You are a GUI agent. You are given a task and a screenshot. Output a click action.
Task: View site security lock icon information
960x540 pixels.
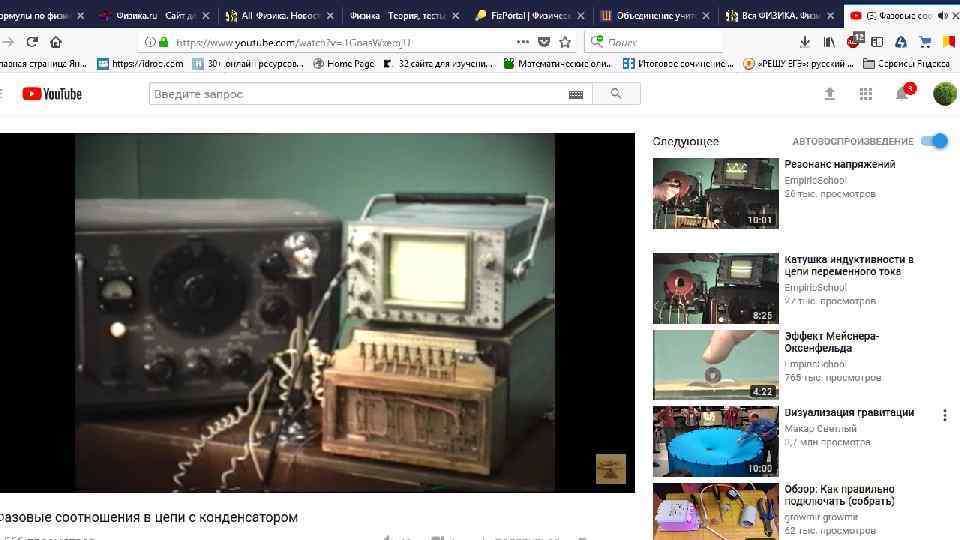pyautogui.click(x=163, y=42)
